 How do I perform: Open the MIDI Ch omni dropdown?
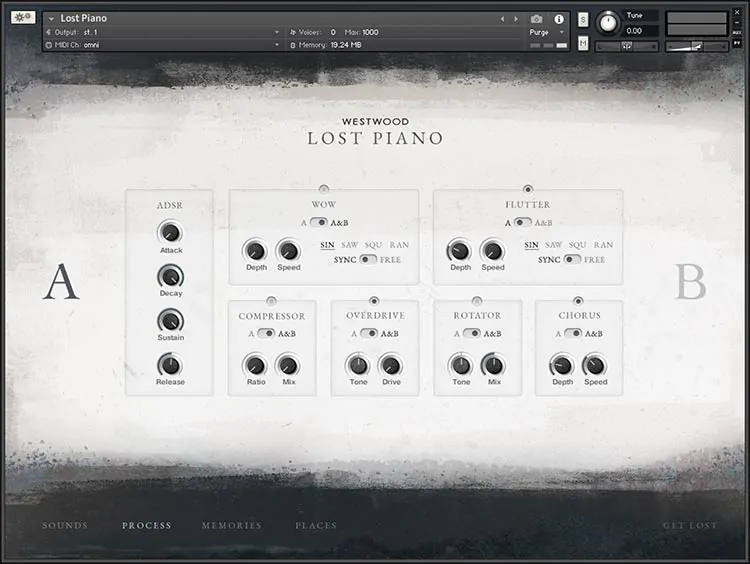tap(163, 44)
